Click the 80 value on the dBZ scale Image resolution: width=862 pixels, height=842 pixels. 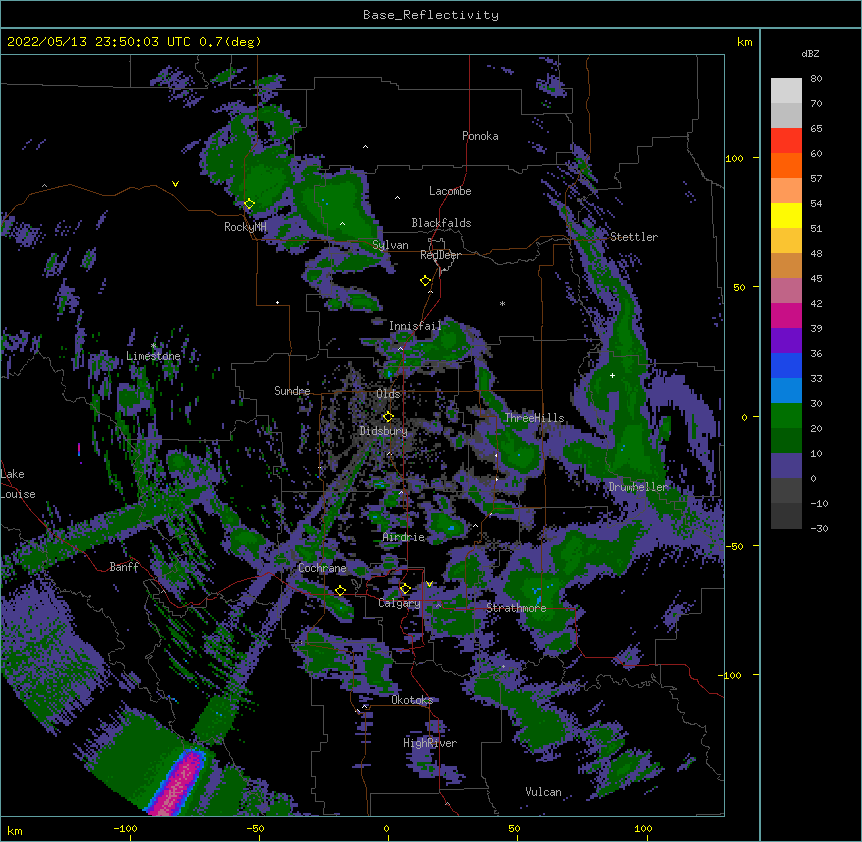tap(816, 79)
